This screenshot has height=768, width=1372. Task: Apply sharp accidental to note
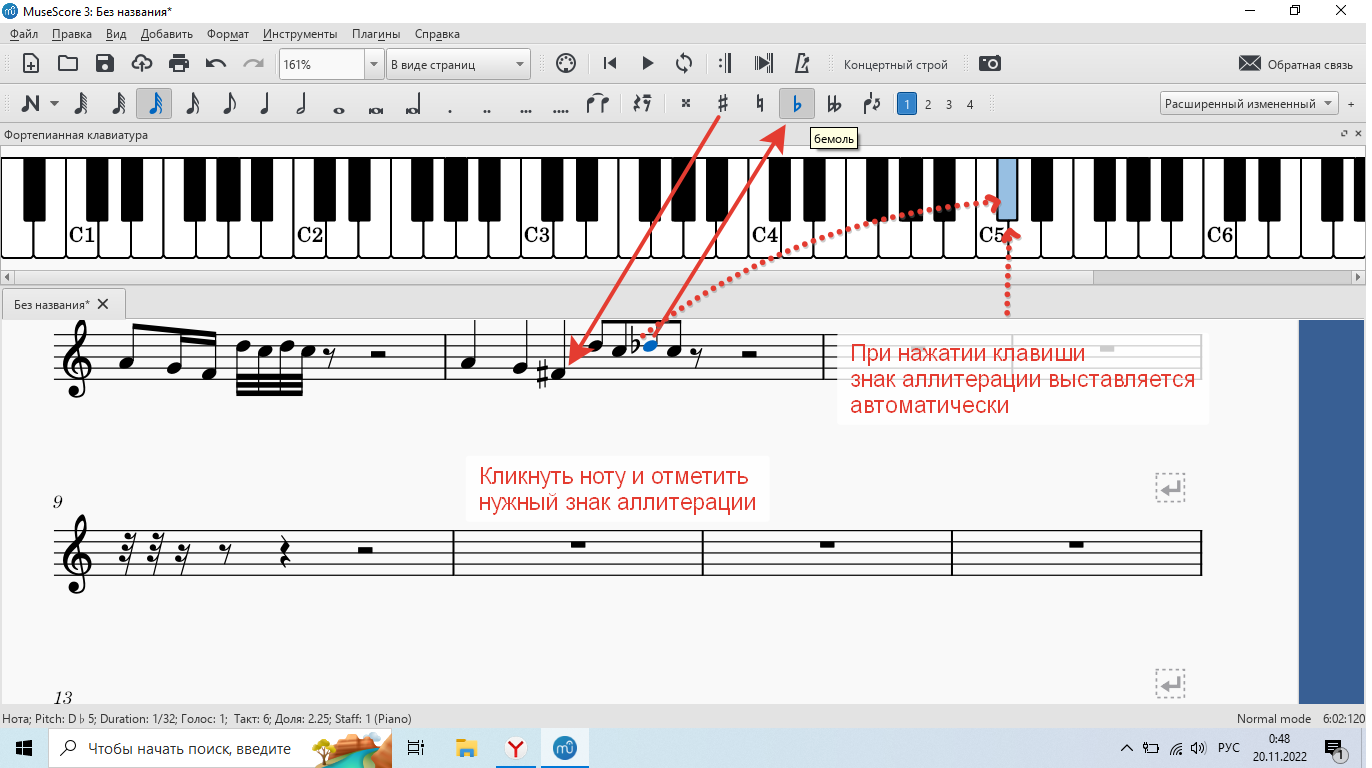point(722,104)
